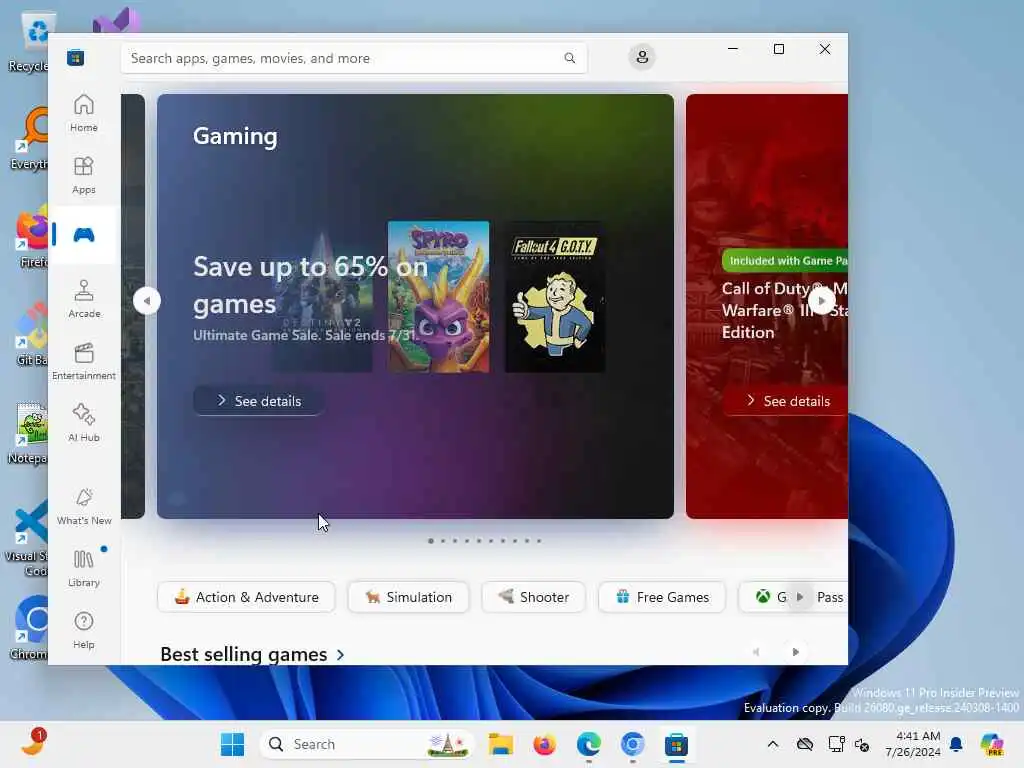This screenshot has height=768, width=1024.
Task: Open the Windows Start menu
Action: 232,744
